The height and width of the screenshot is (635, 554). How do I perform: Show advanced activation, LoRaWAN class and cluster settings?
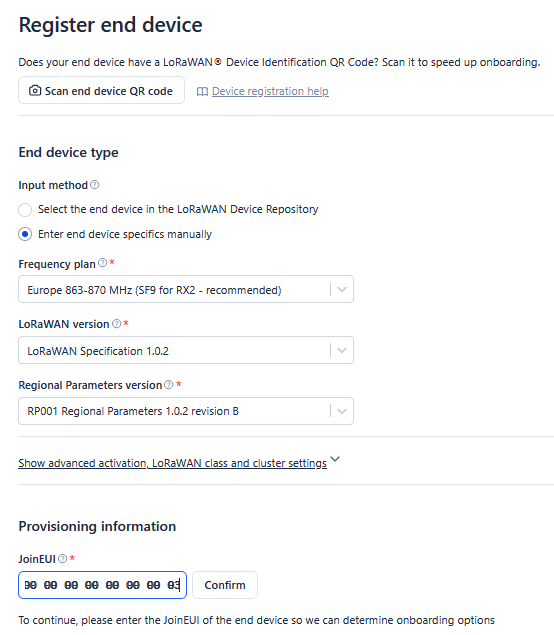(x=173, y=463)
